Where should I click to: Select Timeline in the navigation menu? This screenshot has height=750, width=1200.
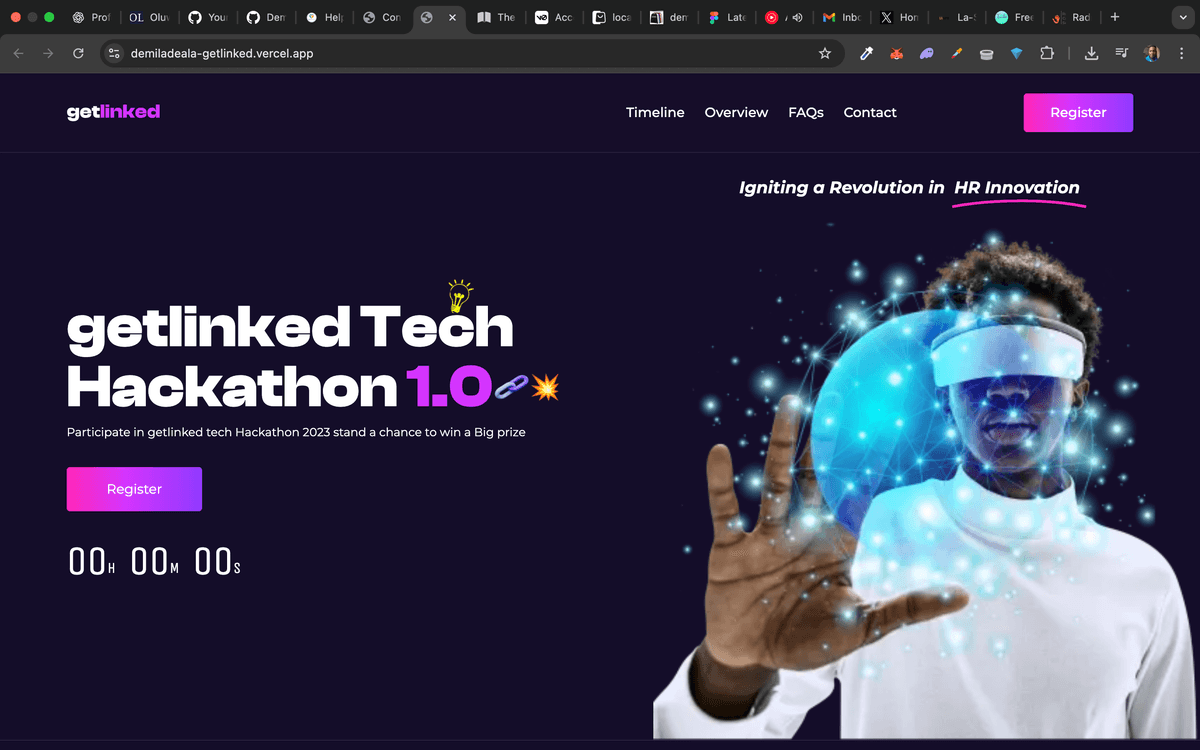point(655,112)
